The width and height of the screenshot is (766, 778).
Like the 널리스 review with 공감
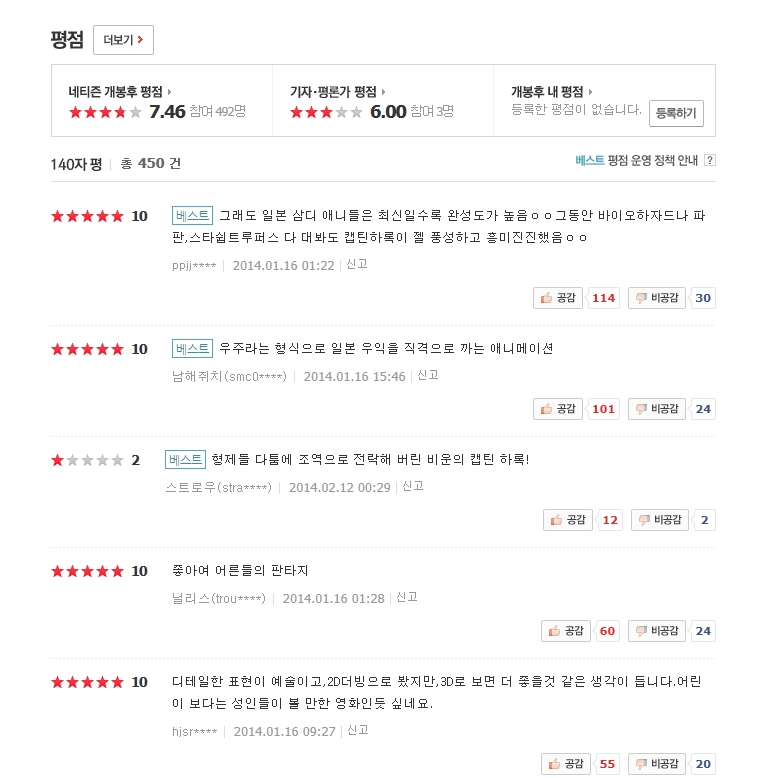point(566,632)
